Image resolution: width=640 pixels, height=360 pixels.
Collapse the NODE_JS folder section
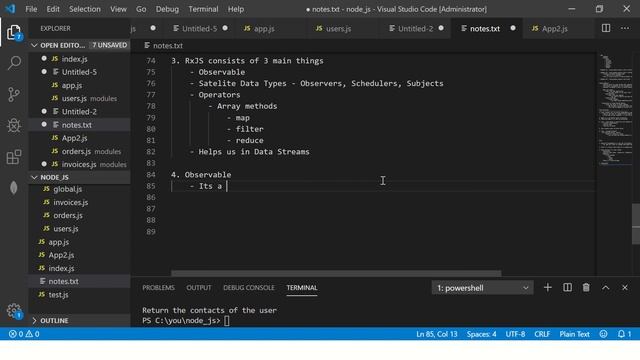click(x=34, y=177)
